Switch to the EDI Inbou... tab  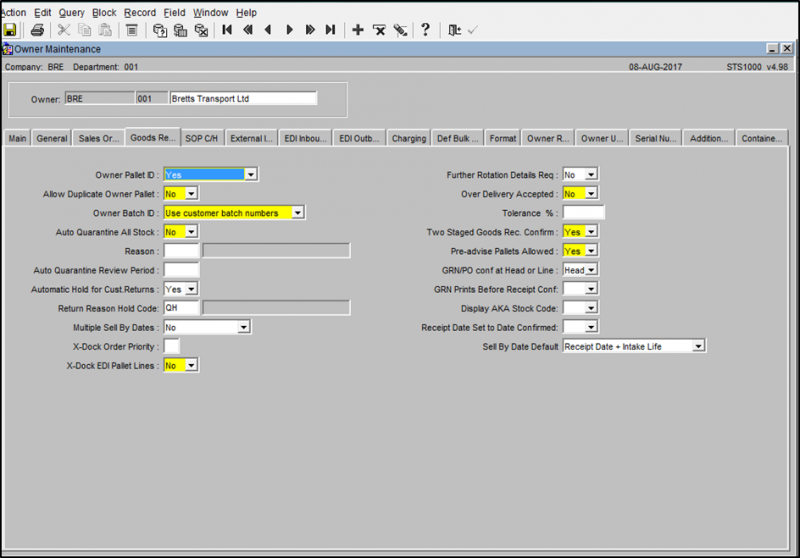[305, 138]
